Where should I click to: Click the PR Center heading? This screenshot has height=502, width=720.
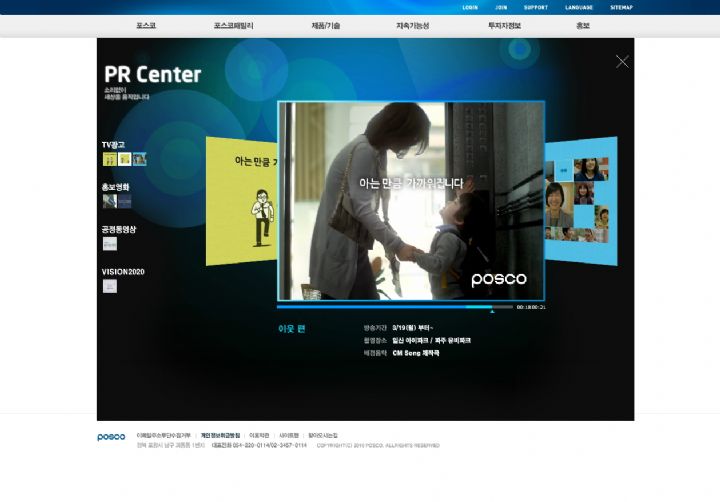pyautogui.click(x=152, y=74)
